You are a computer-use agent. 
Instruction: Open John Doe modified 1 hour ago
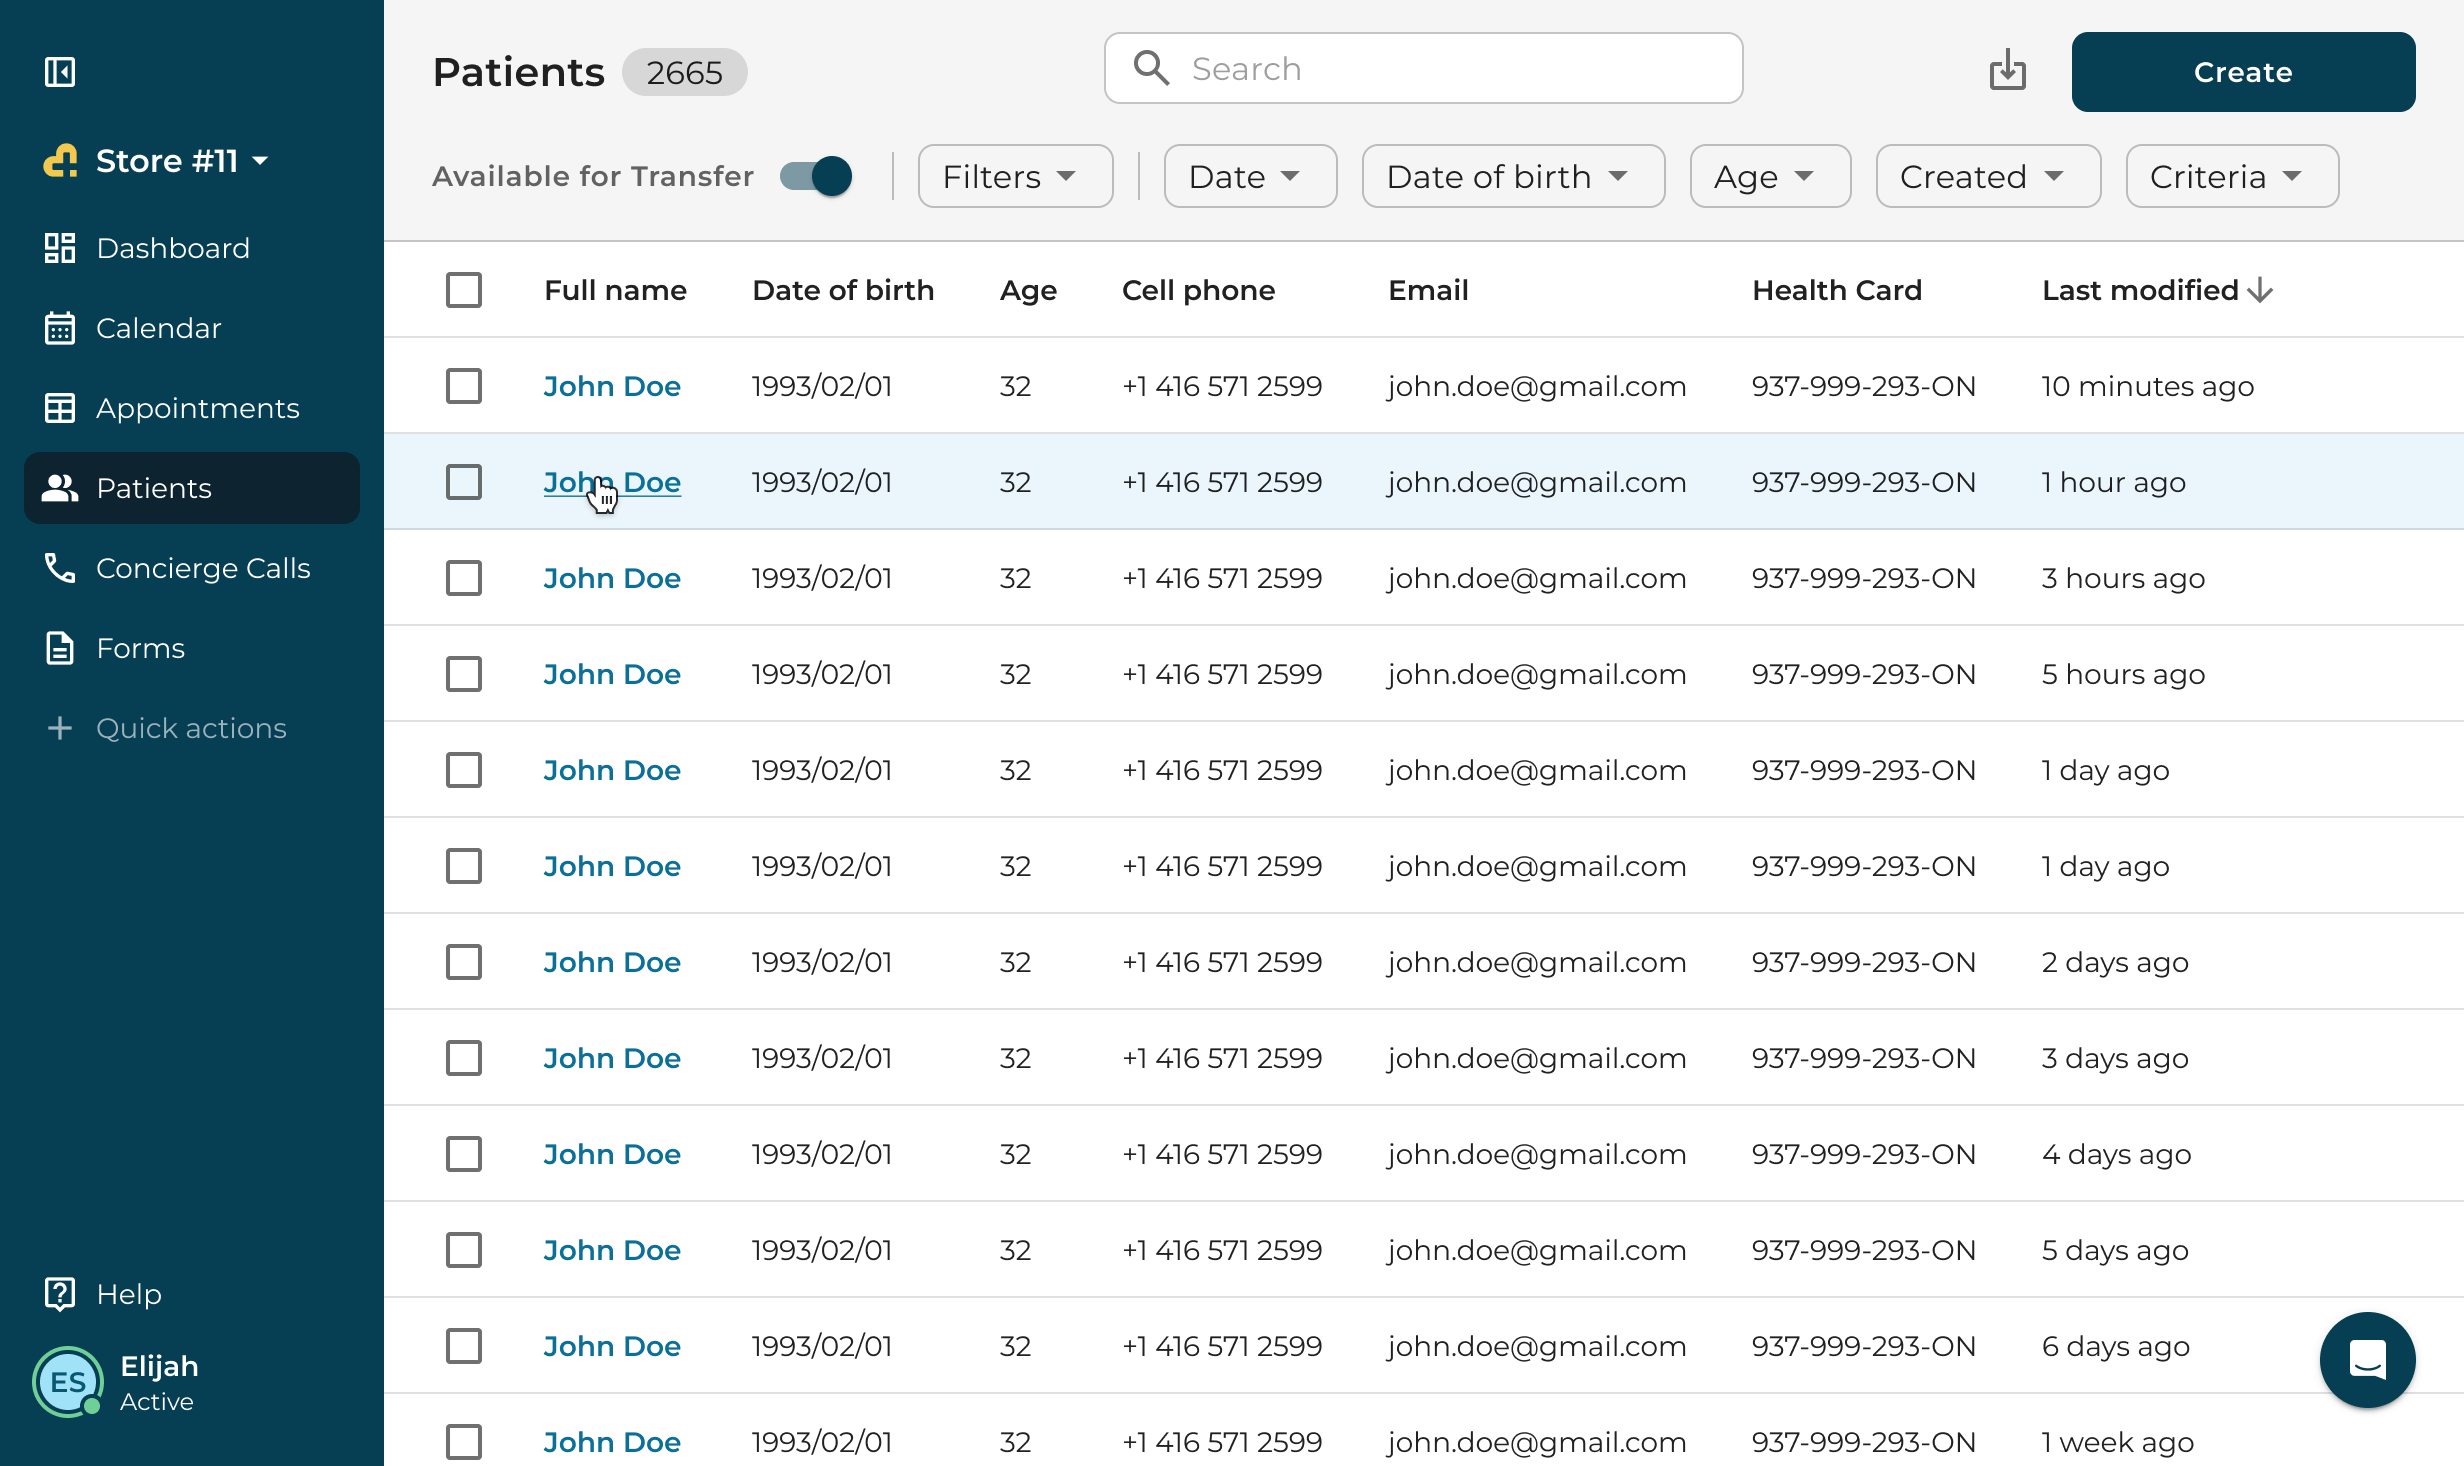612,482
